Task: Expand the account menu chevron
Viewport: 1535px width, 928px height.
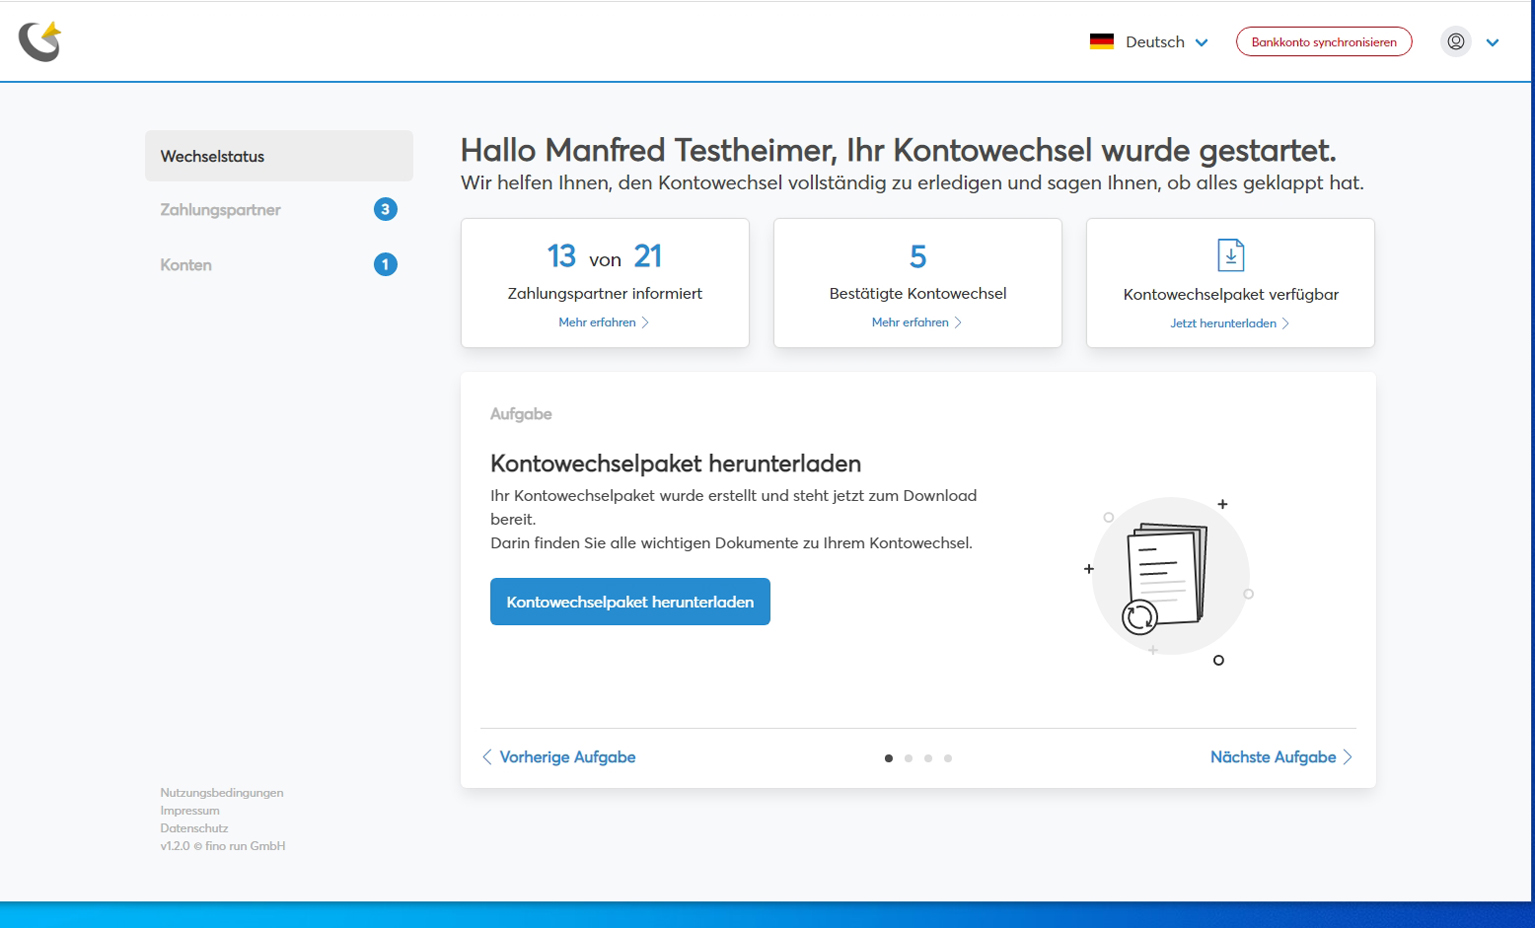Action: (x=1492, y=43)
